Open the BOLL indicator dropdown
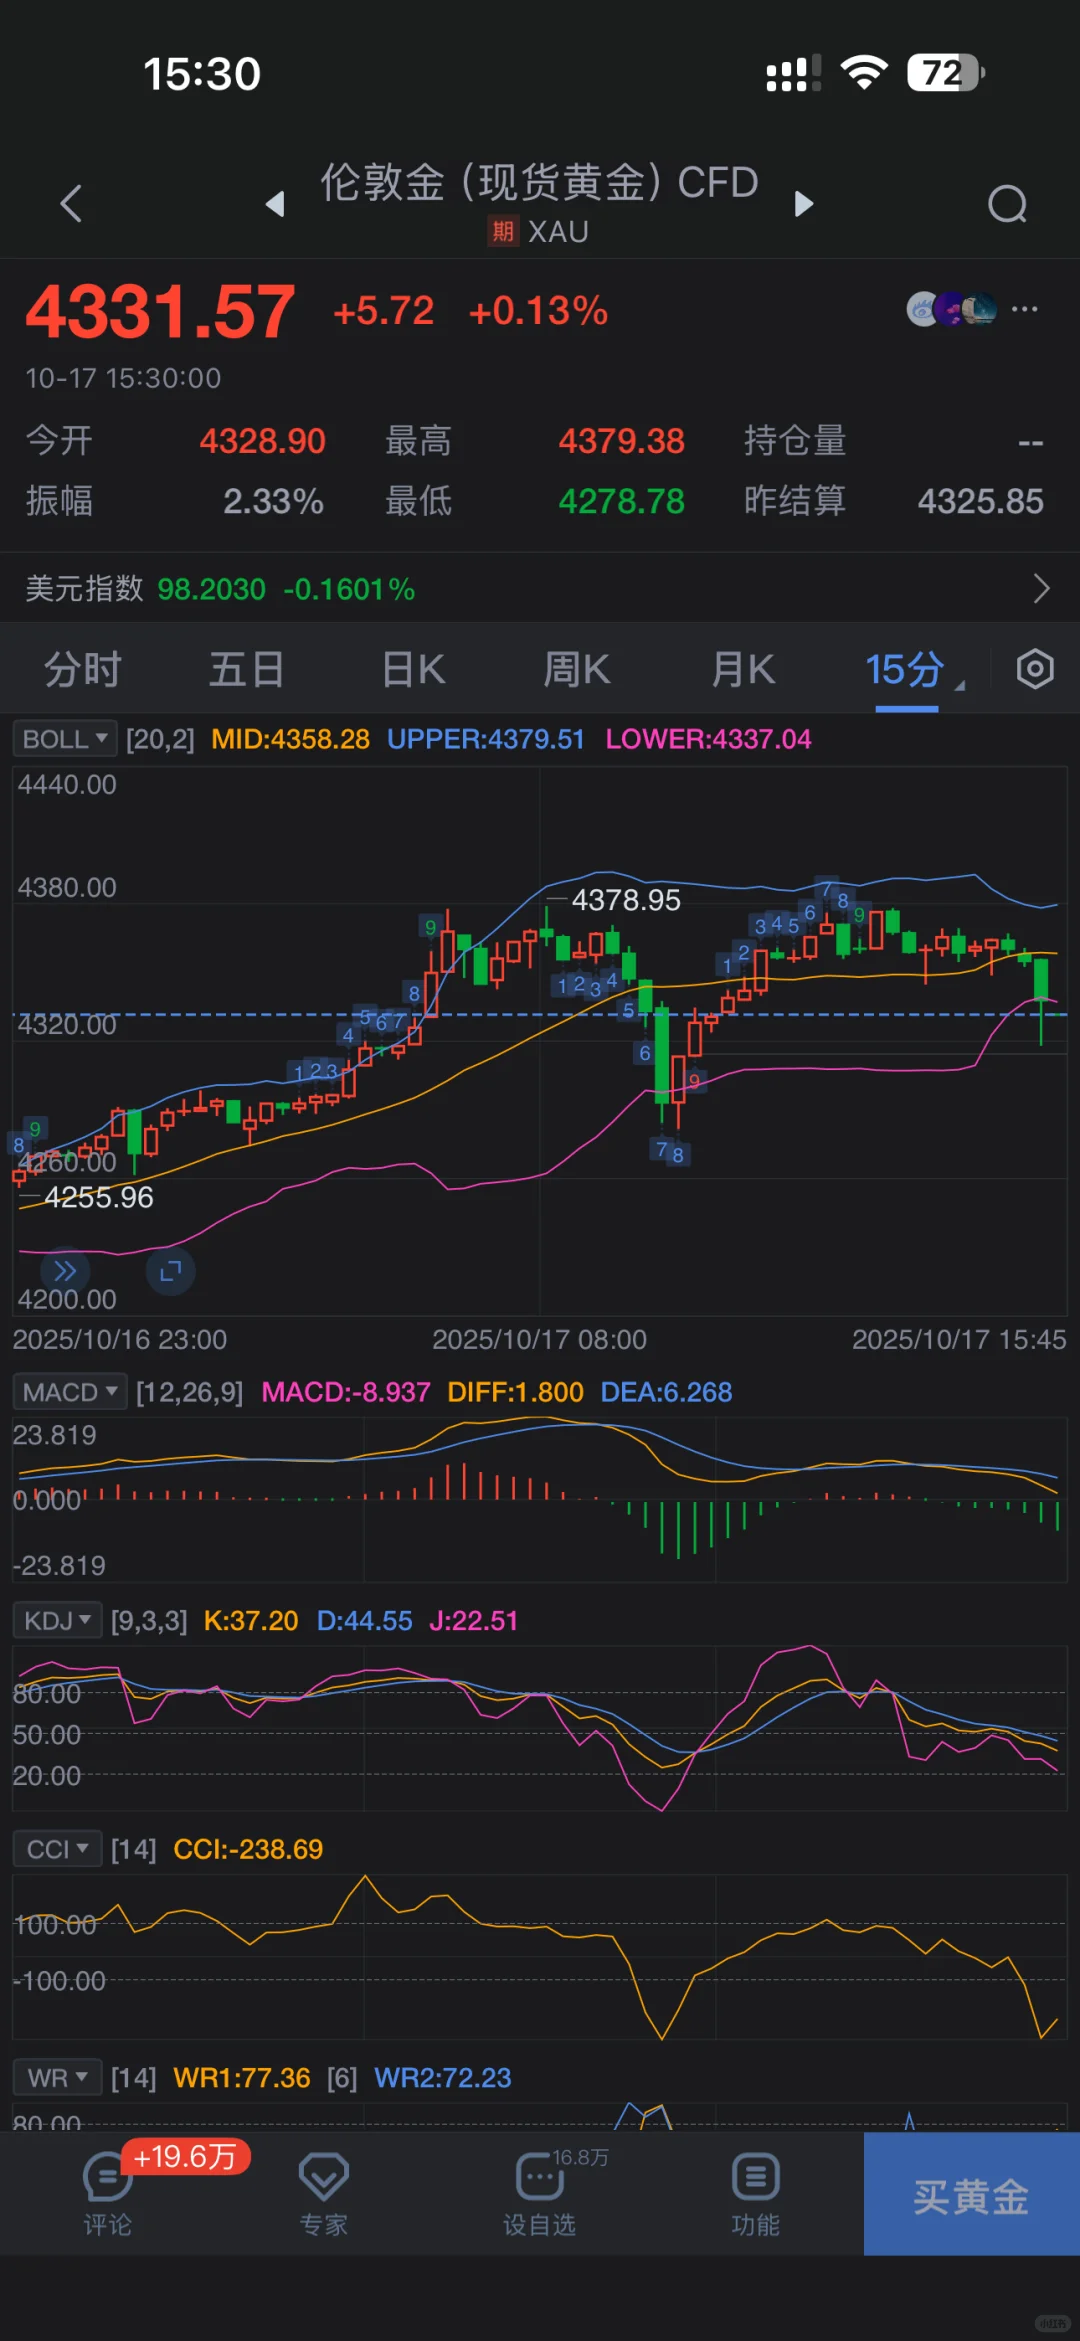The height and width of the screenshot is (2341, 1080). (x=65, y=739)
